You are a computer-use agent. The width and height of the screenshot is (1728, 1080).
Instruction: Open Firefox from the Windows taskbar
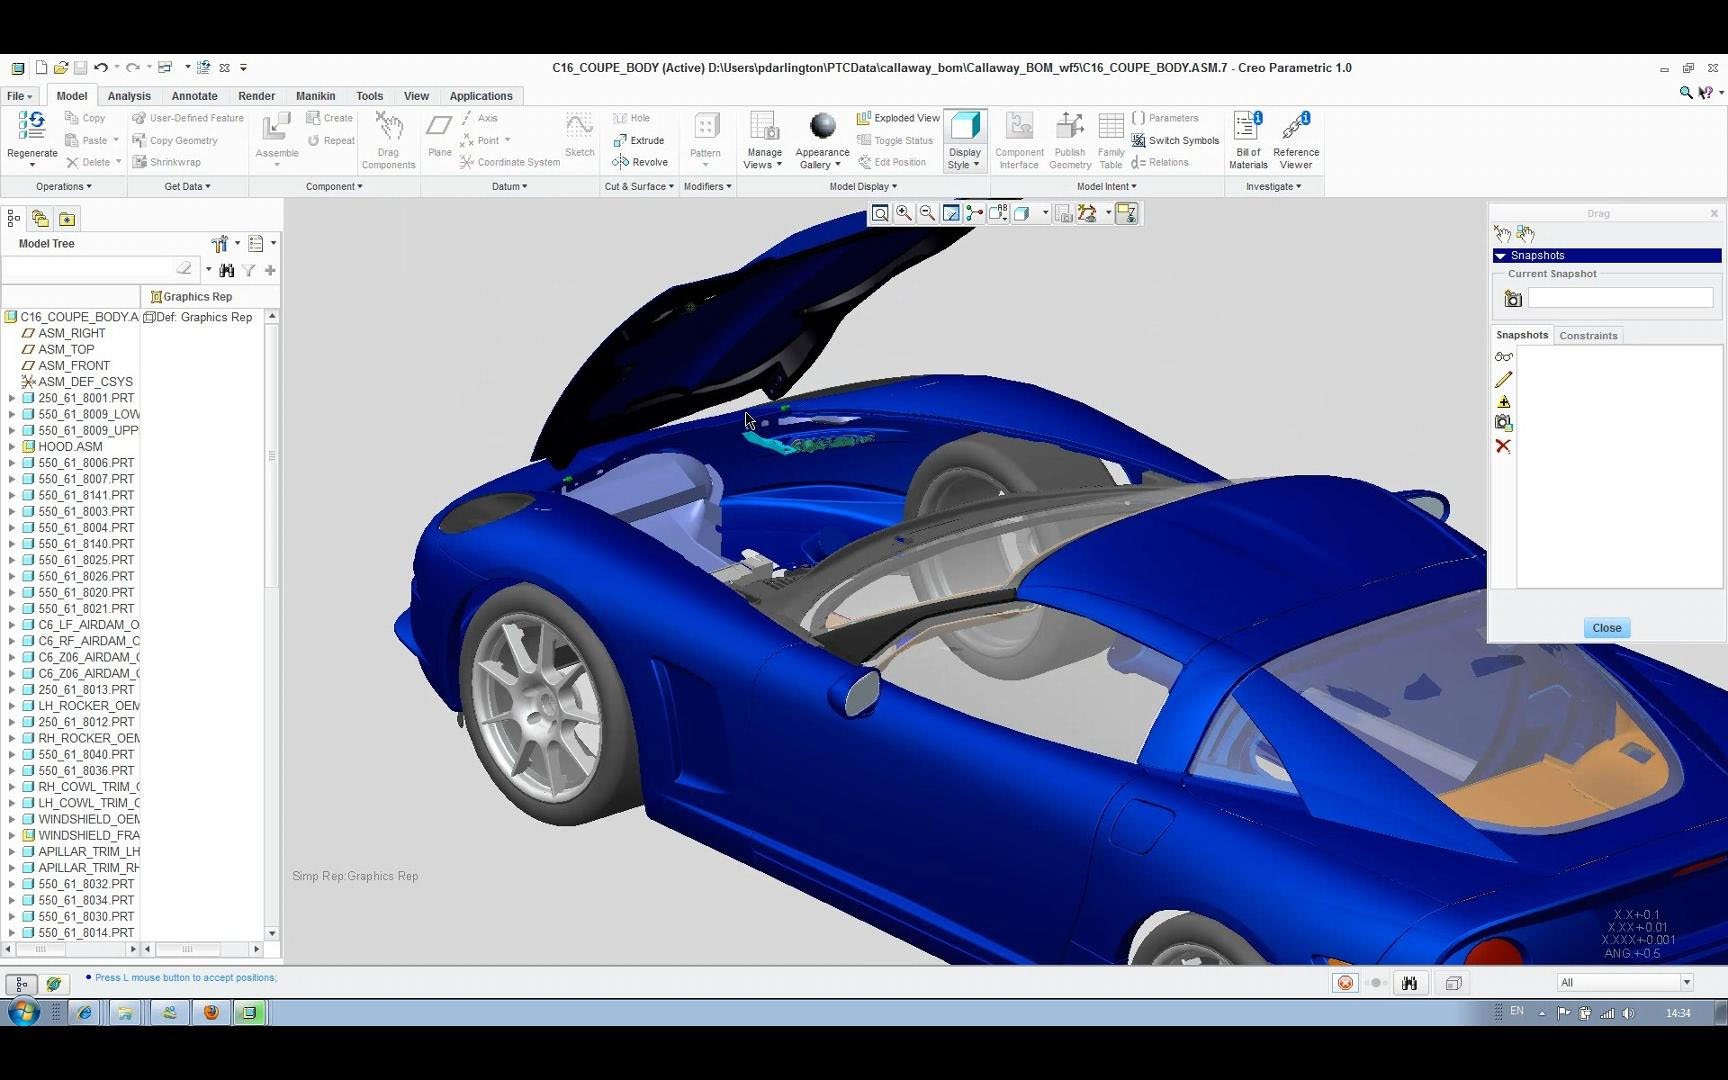(211, 1012)
